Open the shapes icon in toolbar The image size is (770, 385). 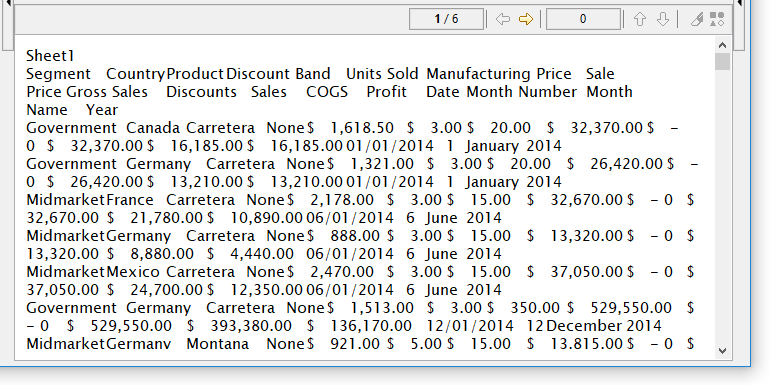(x=717, y=19)
